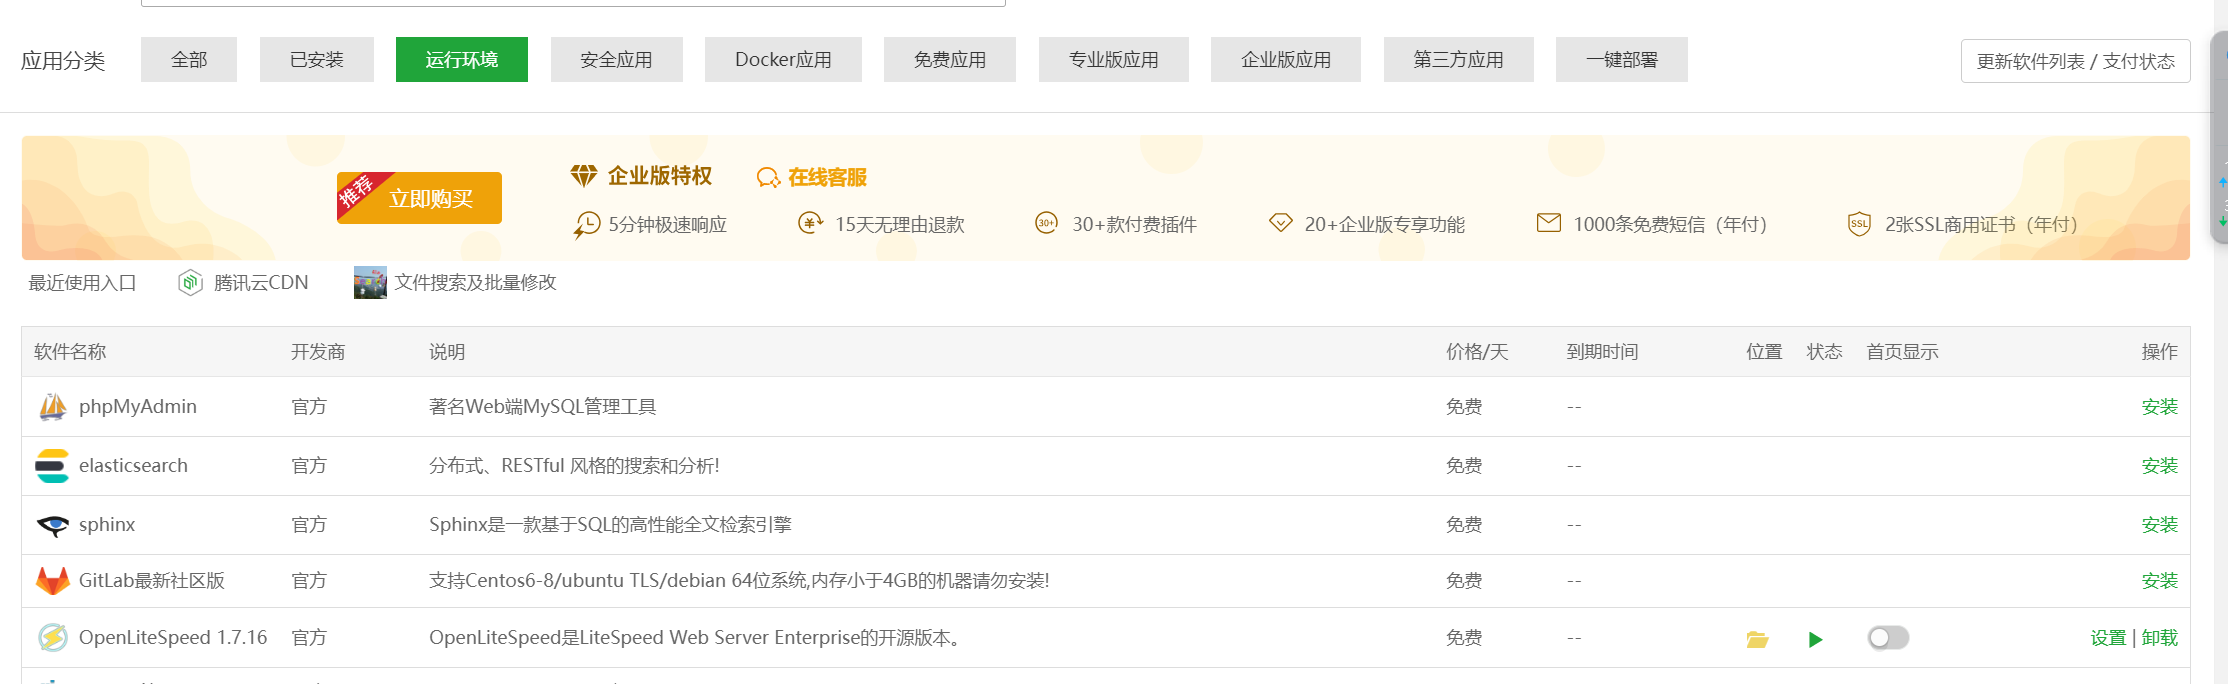The width and height of the screenshot is (2228, 684).
Task: Click the GitLab最新社区版 software name
Action: (x=152, y=581)
